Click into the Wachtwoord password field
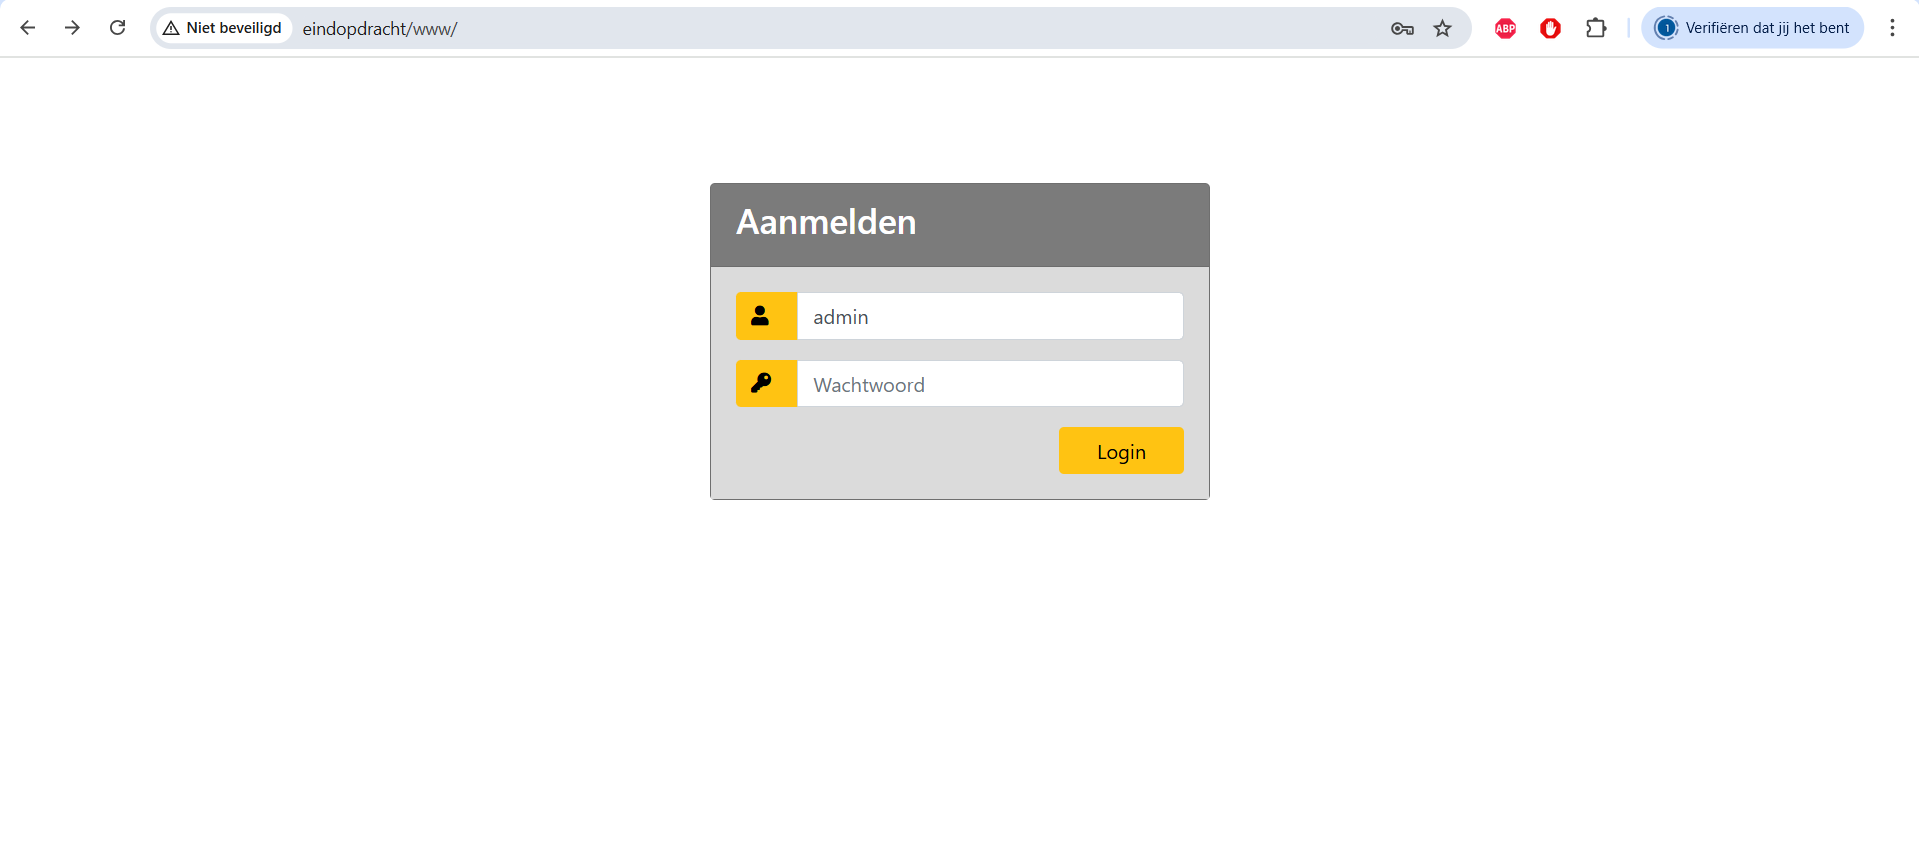Image resolution: width=1919 pixels, height=845 pixels. [989, 385]
